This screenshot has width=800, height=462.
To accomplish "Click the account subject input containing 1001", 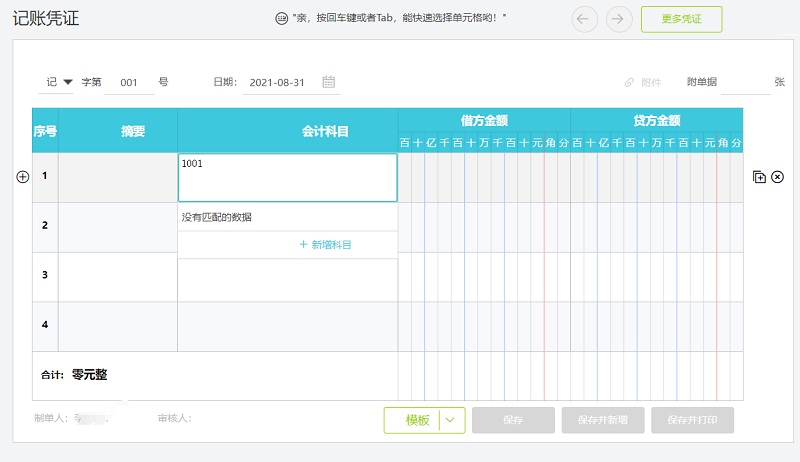I will click(287, 178).
